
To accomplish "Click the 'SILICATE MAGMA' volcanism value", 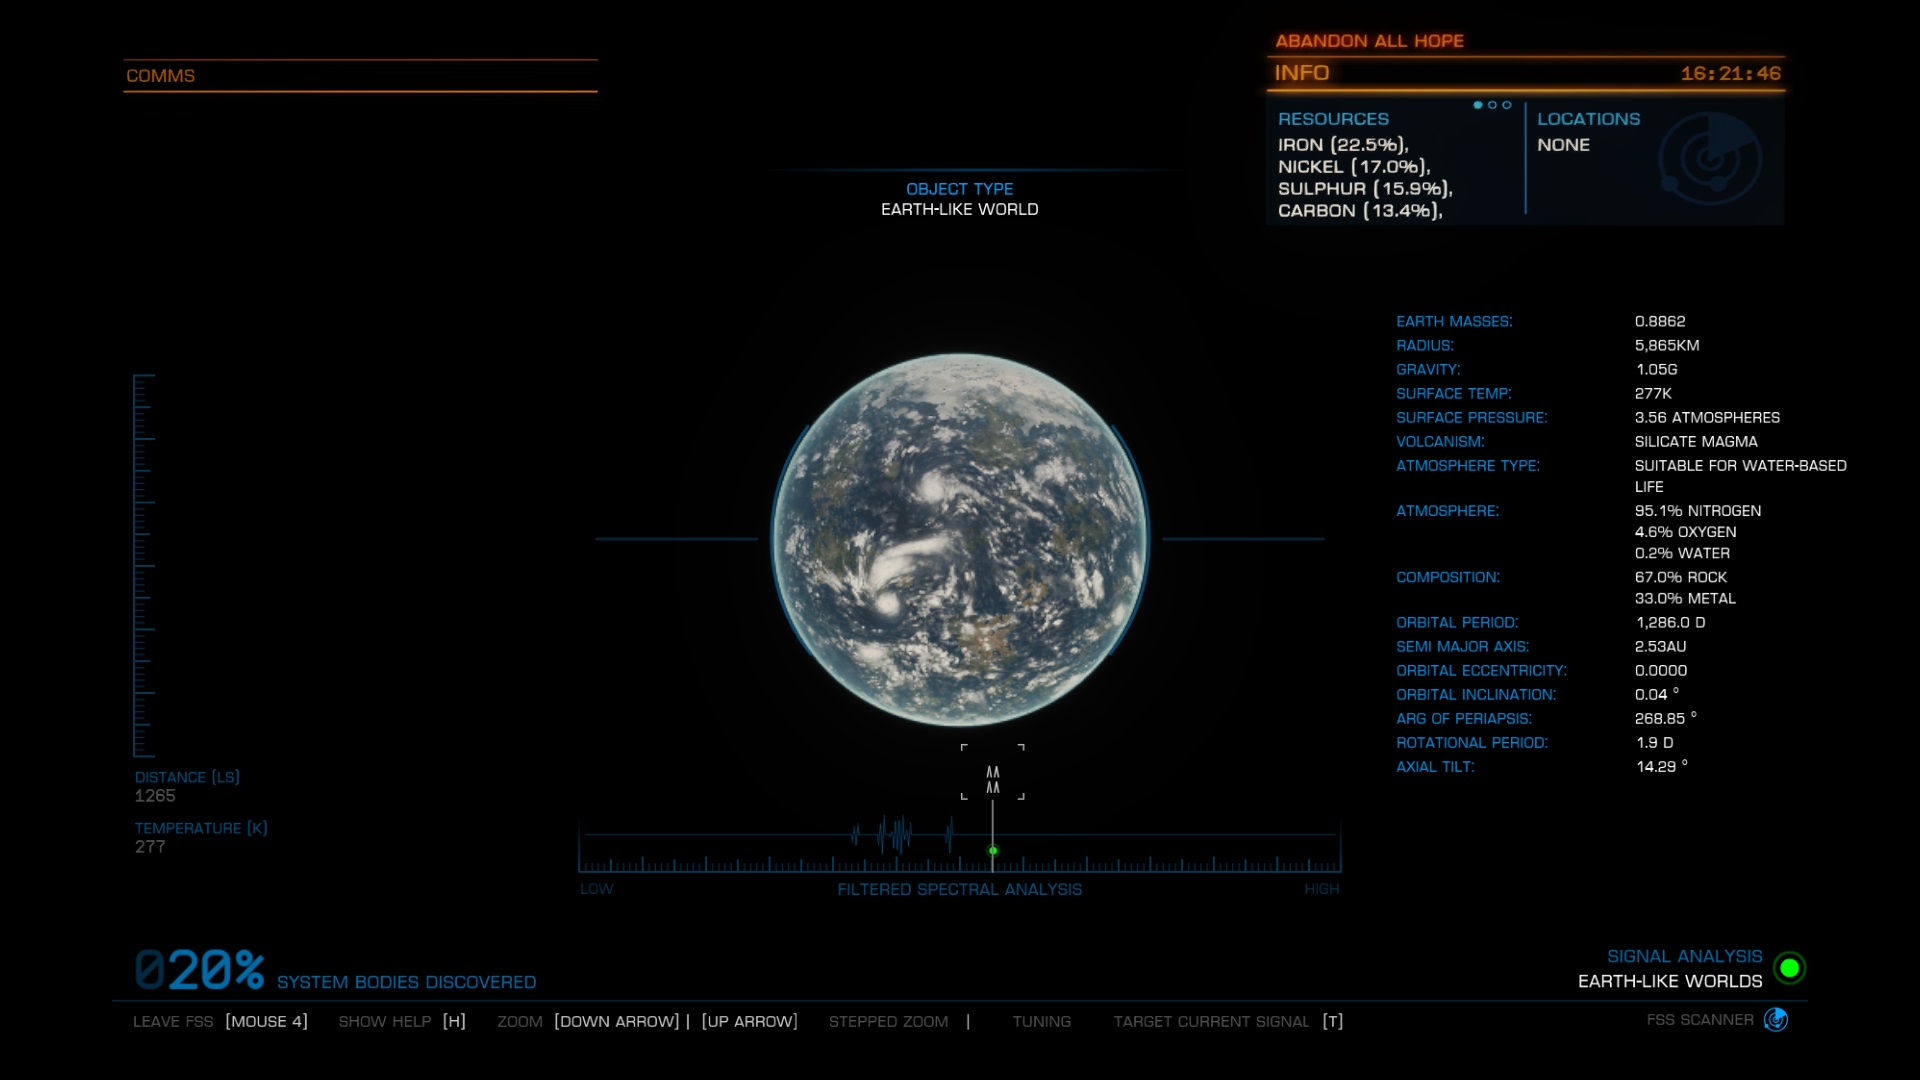I will (1696, 441).
